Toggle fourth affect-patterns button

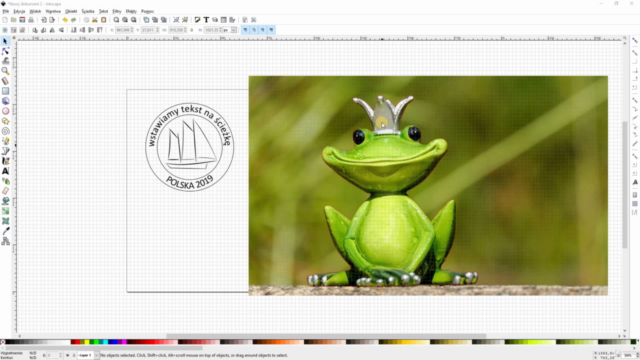pyautogui.click(x=271, y=30)
